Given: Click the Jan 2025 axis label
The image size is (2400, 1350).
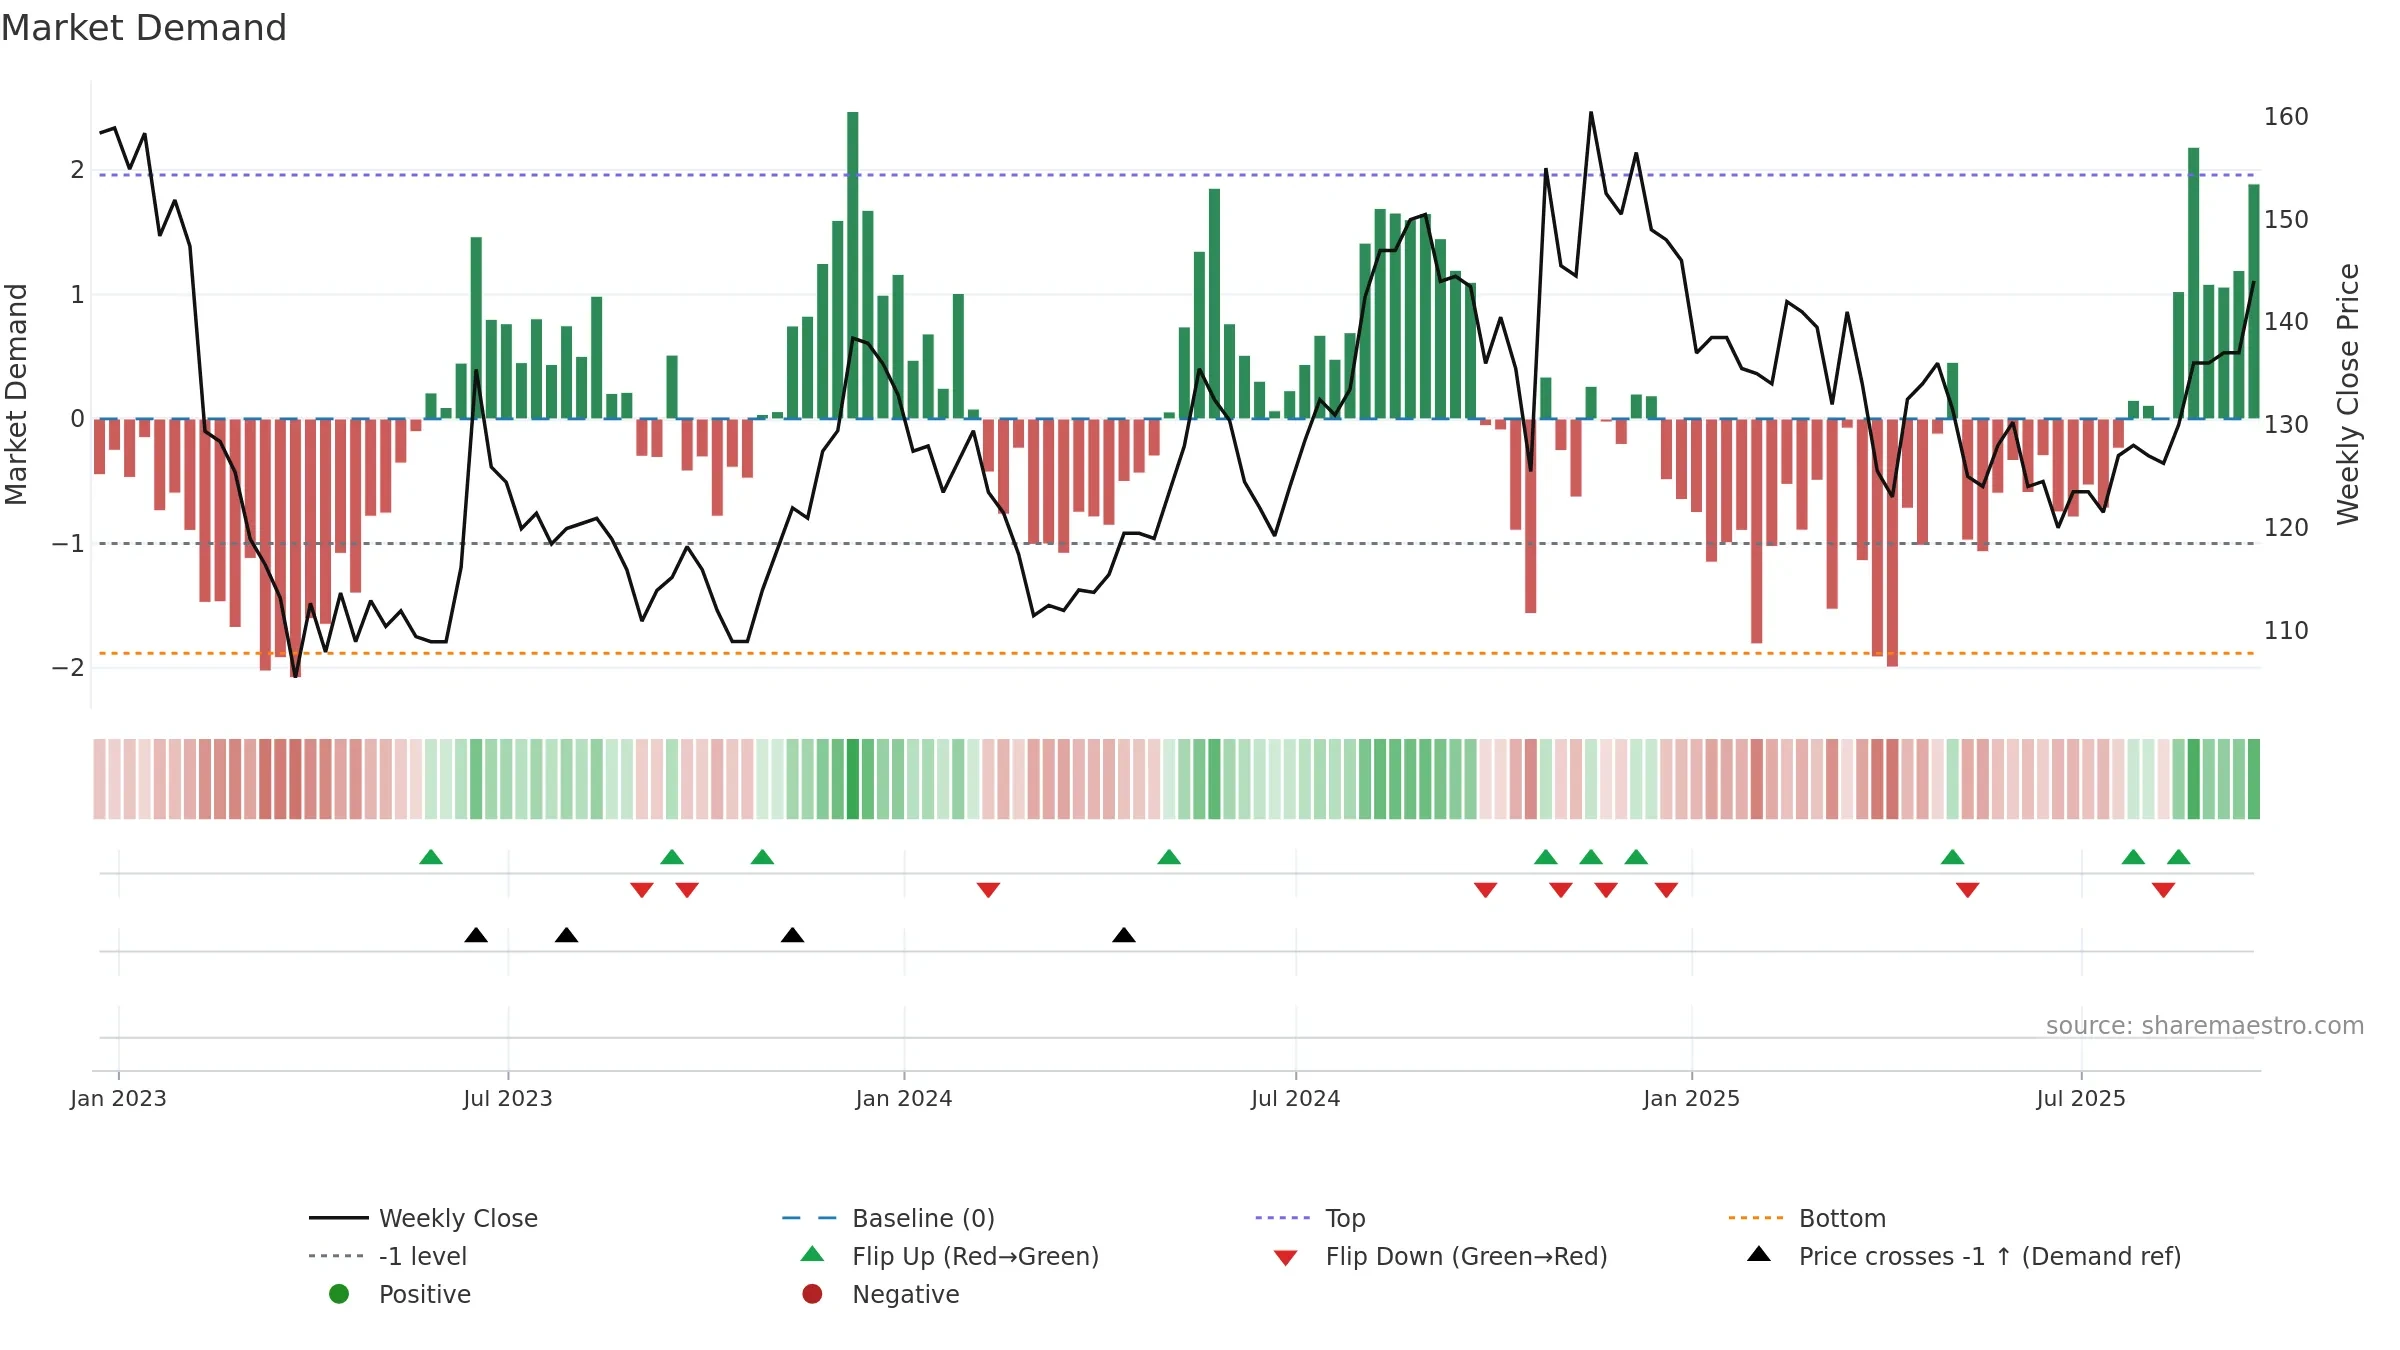Looking at the screenshot, I should 1691,1098.
